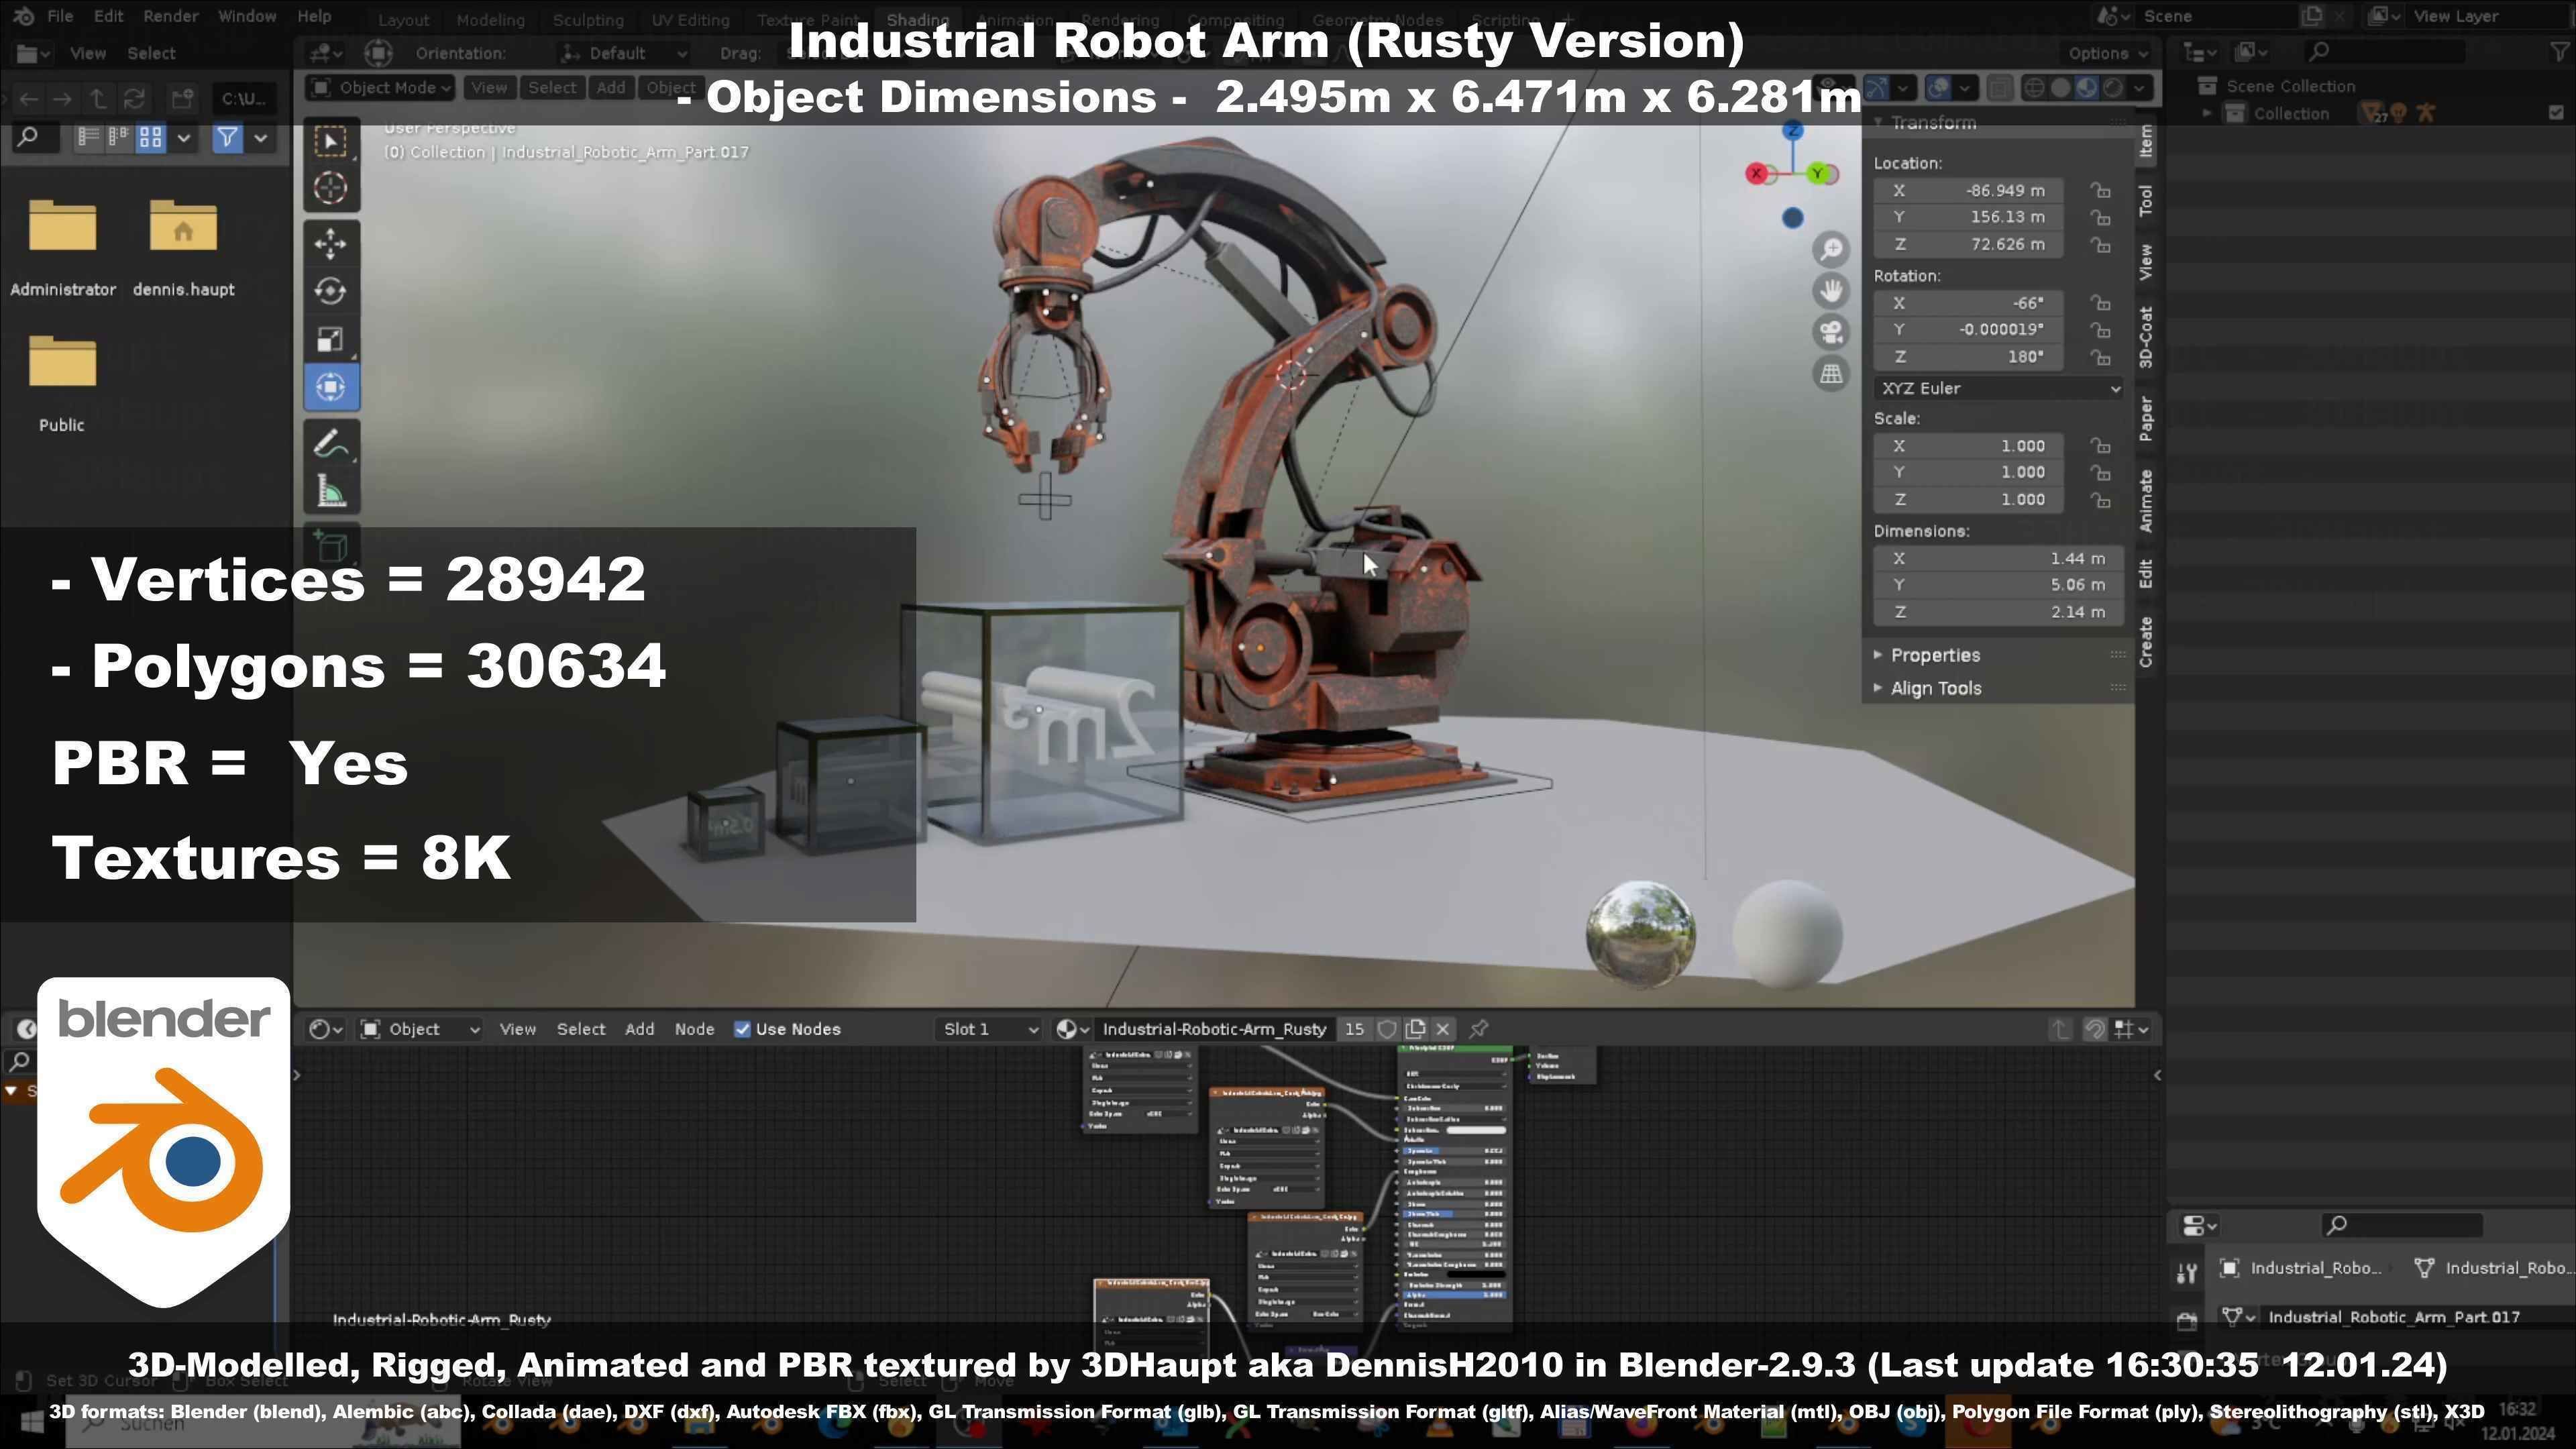
Task: Select the Annotate pencil tool
Action: [331, 443]
